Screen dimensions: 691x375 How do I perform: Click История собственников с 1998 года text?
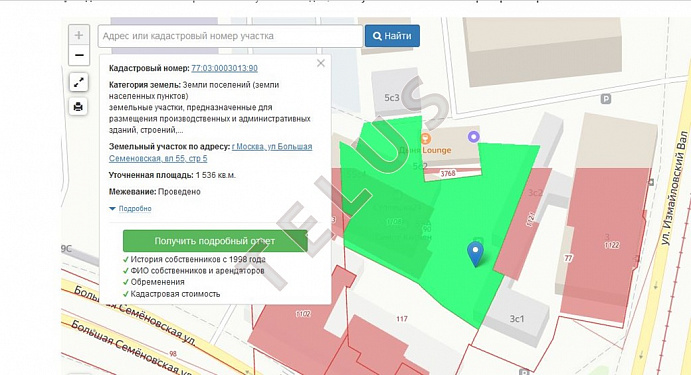[198, 260]
